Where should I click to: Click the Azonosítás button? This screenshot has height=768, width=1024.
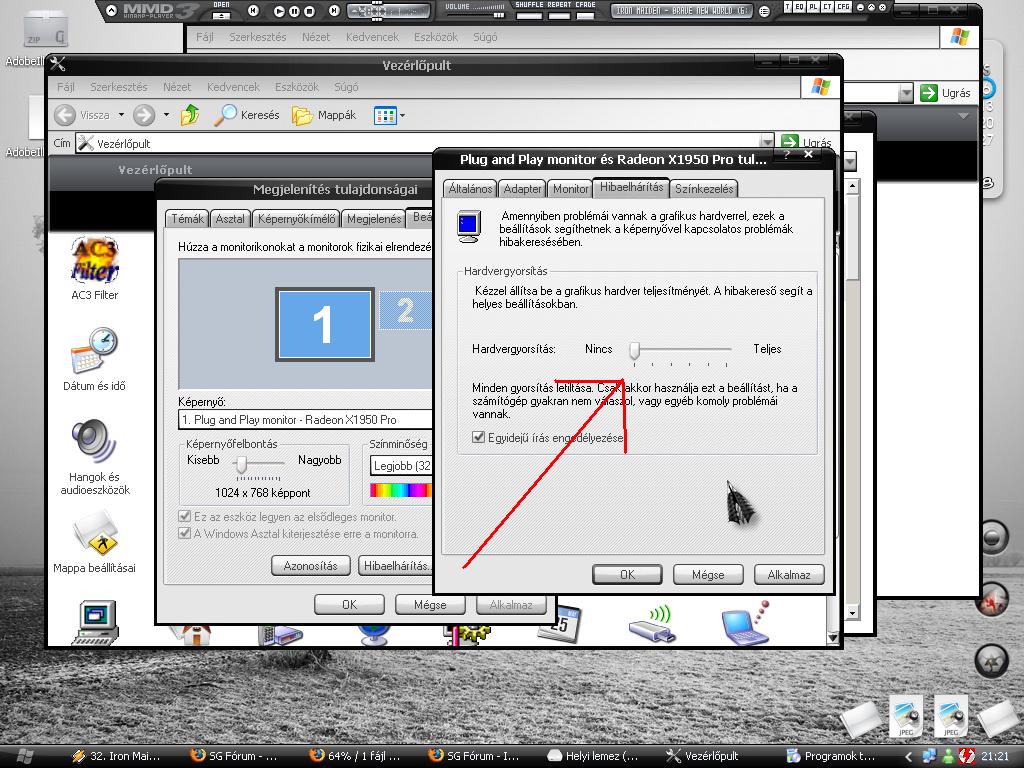pyautogui.click(x=310, y=566)
